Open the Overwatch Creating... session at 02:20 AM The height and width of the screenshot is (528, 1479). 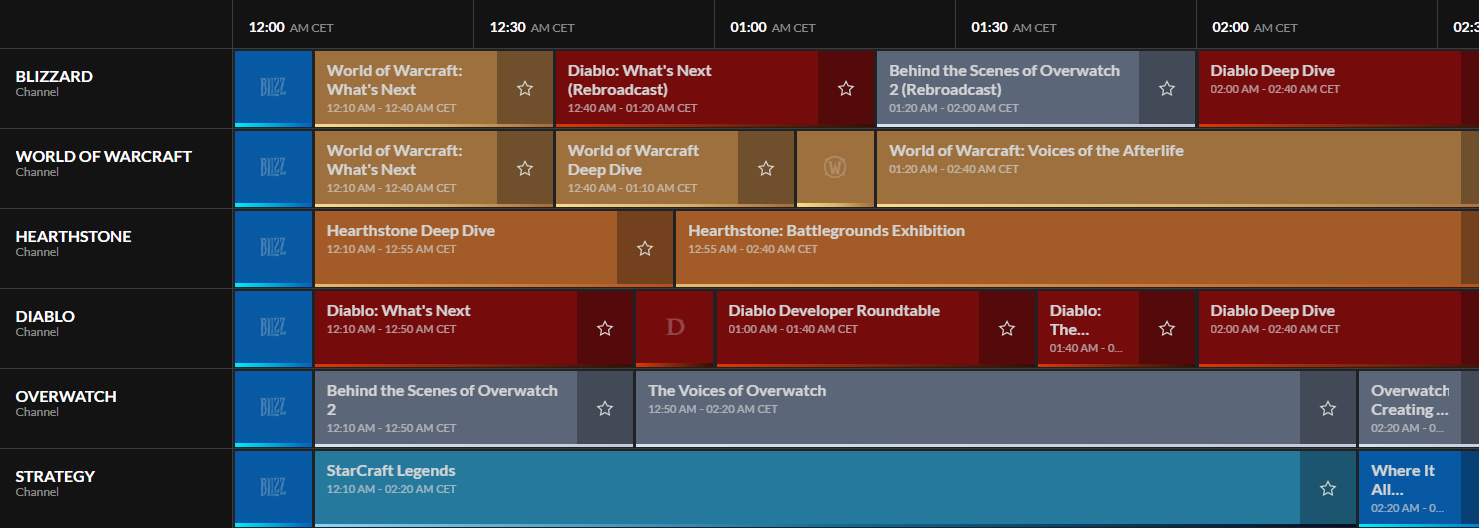[1419, 408]
